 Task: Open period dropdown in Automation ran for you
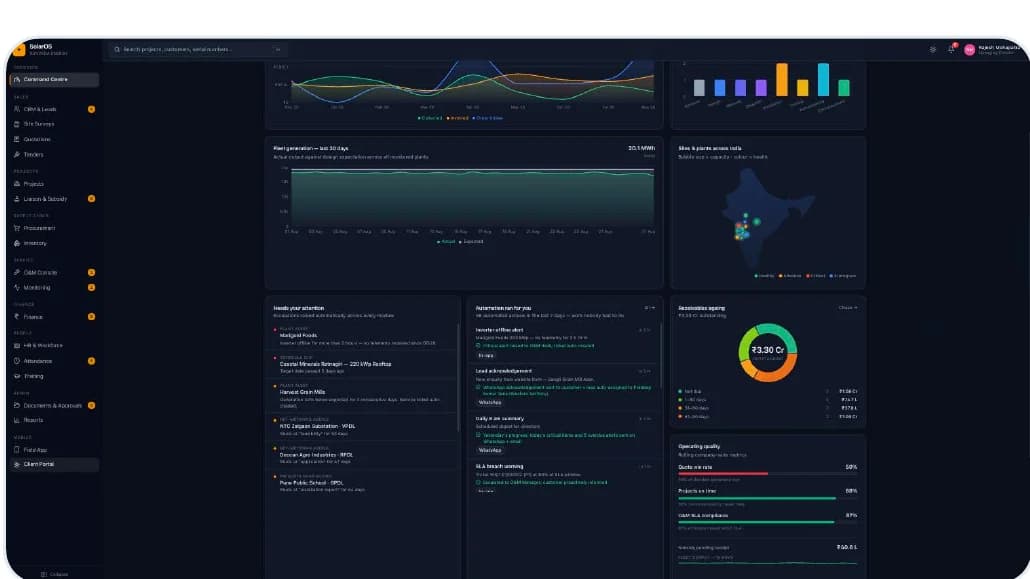coord(649,308)
